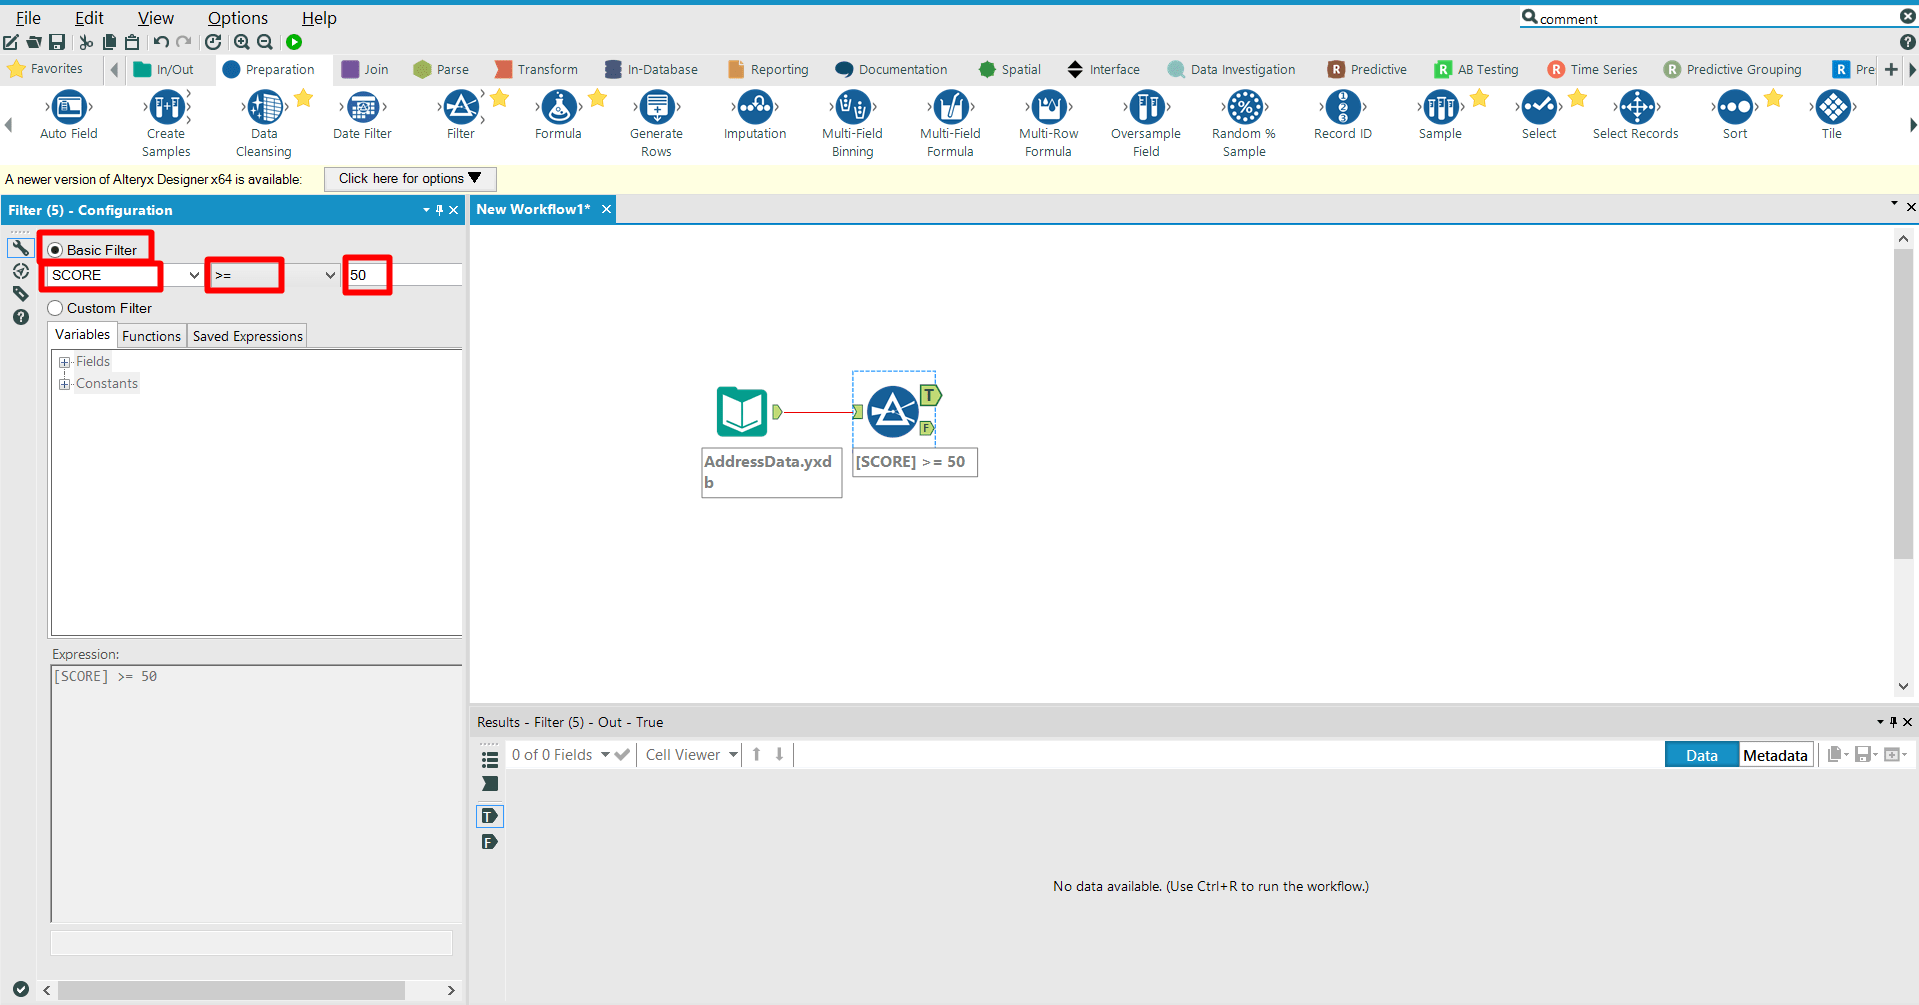The width and height of the screenshot is (1919, 1005).
Task: Run the workflow with the green play icon
Action: tap(294, 42)
